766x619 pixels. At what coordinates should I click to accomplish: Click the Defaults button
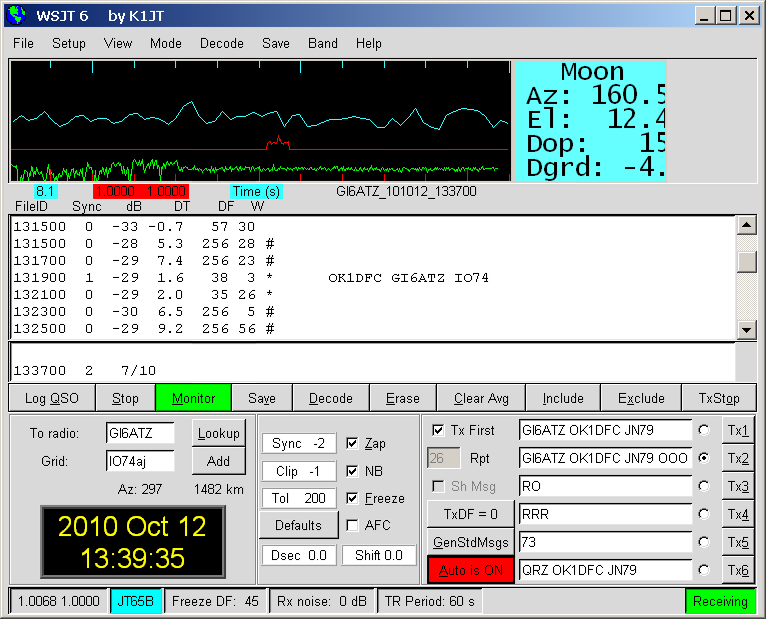298,525
